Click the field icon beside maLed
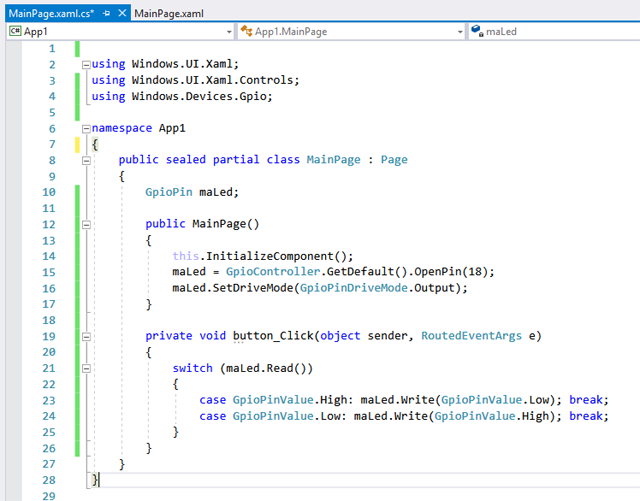This screenshot has width=640, height=501. [x=477, y=31]
